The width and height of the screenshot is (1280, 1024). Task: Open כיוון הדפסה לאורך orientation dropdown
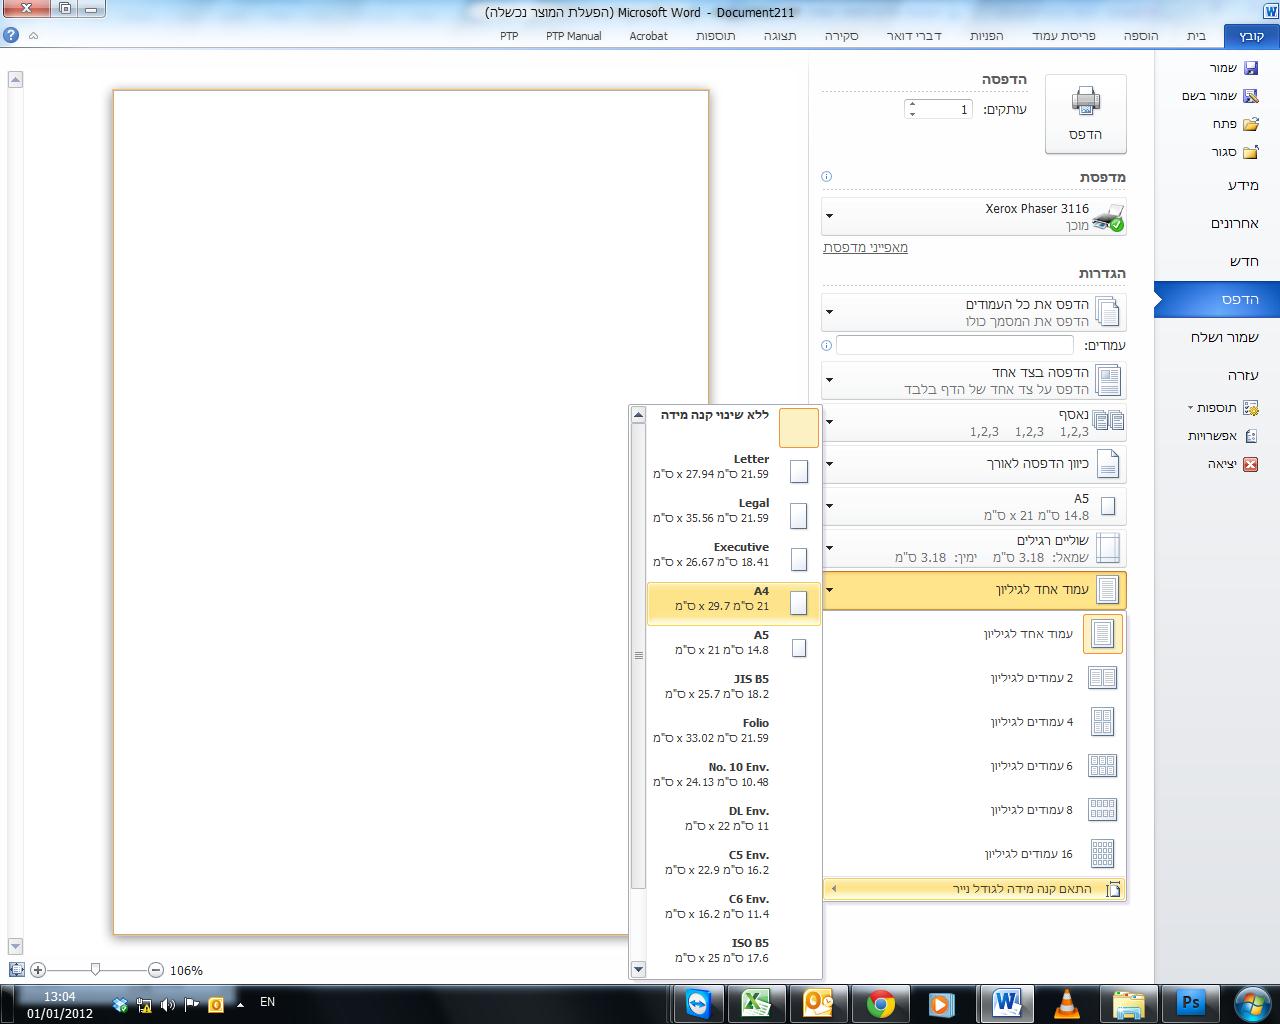(x=974, y=464)
